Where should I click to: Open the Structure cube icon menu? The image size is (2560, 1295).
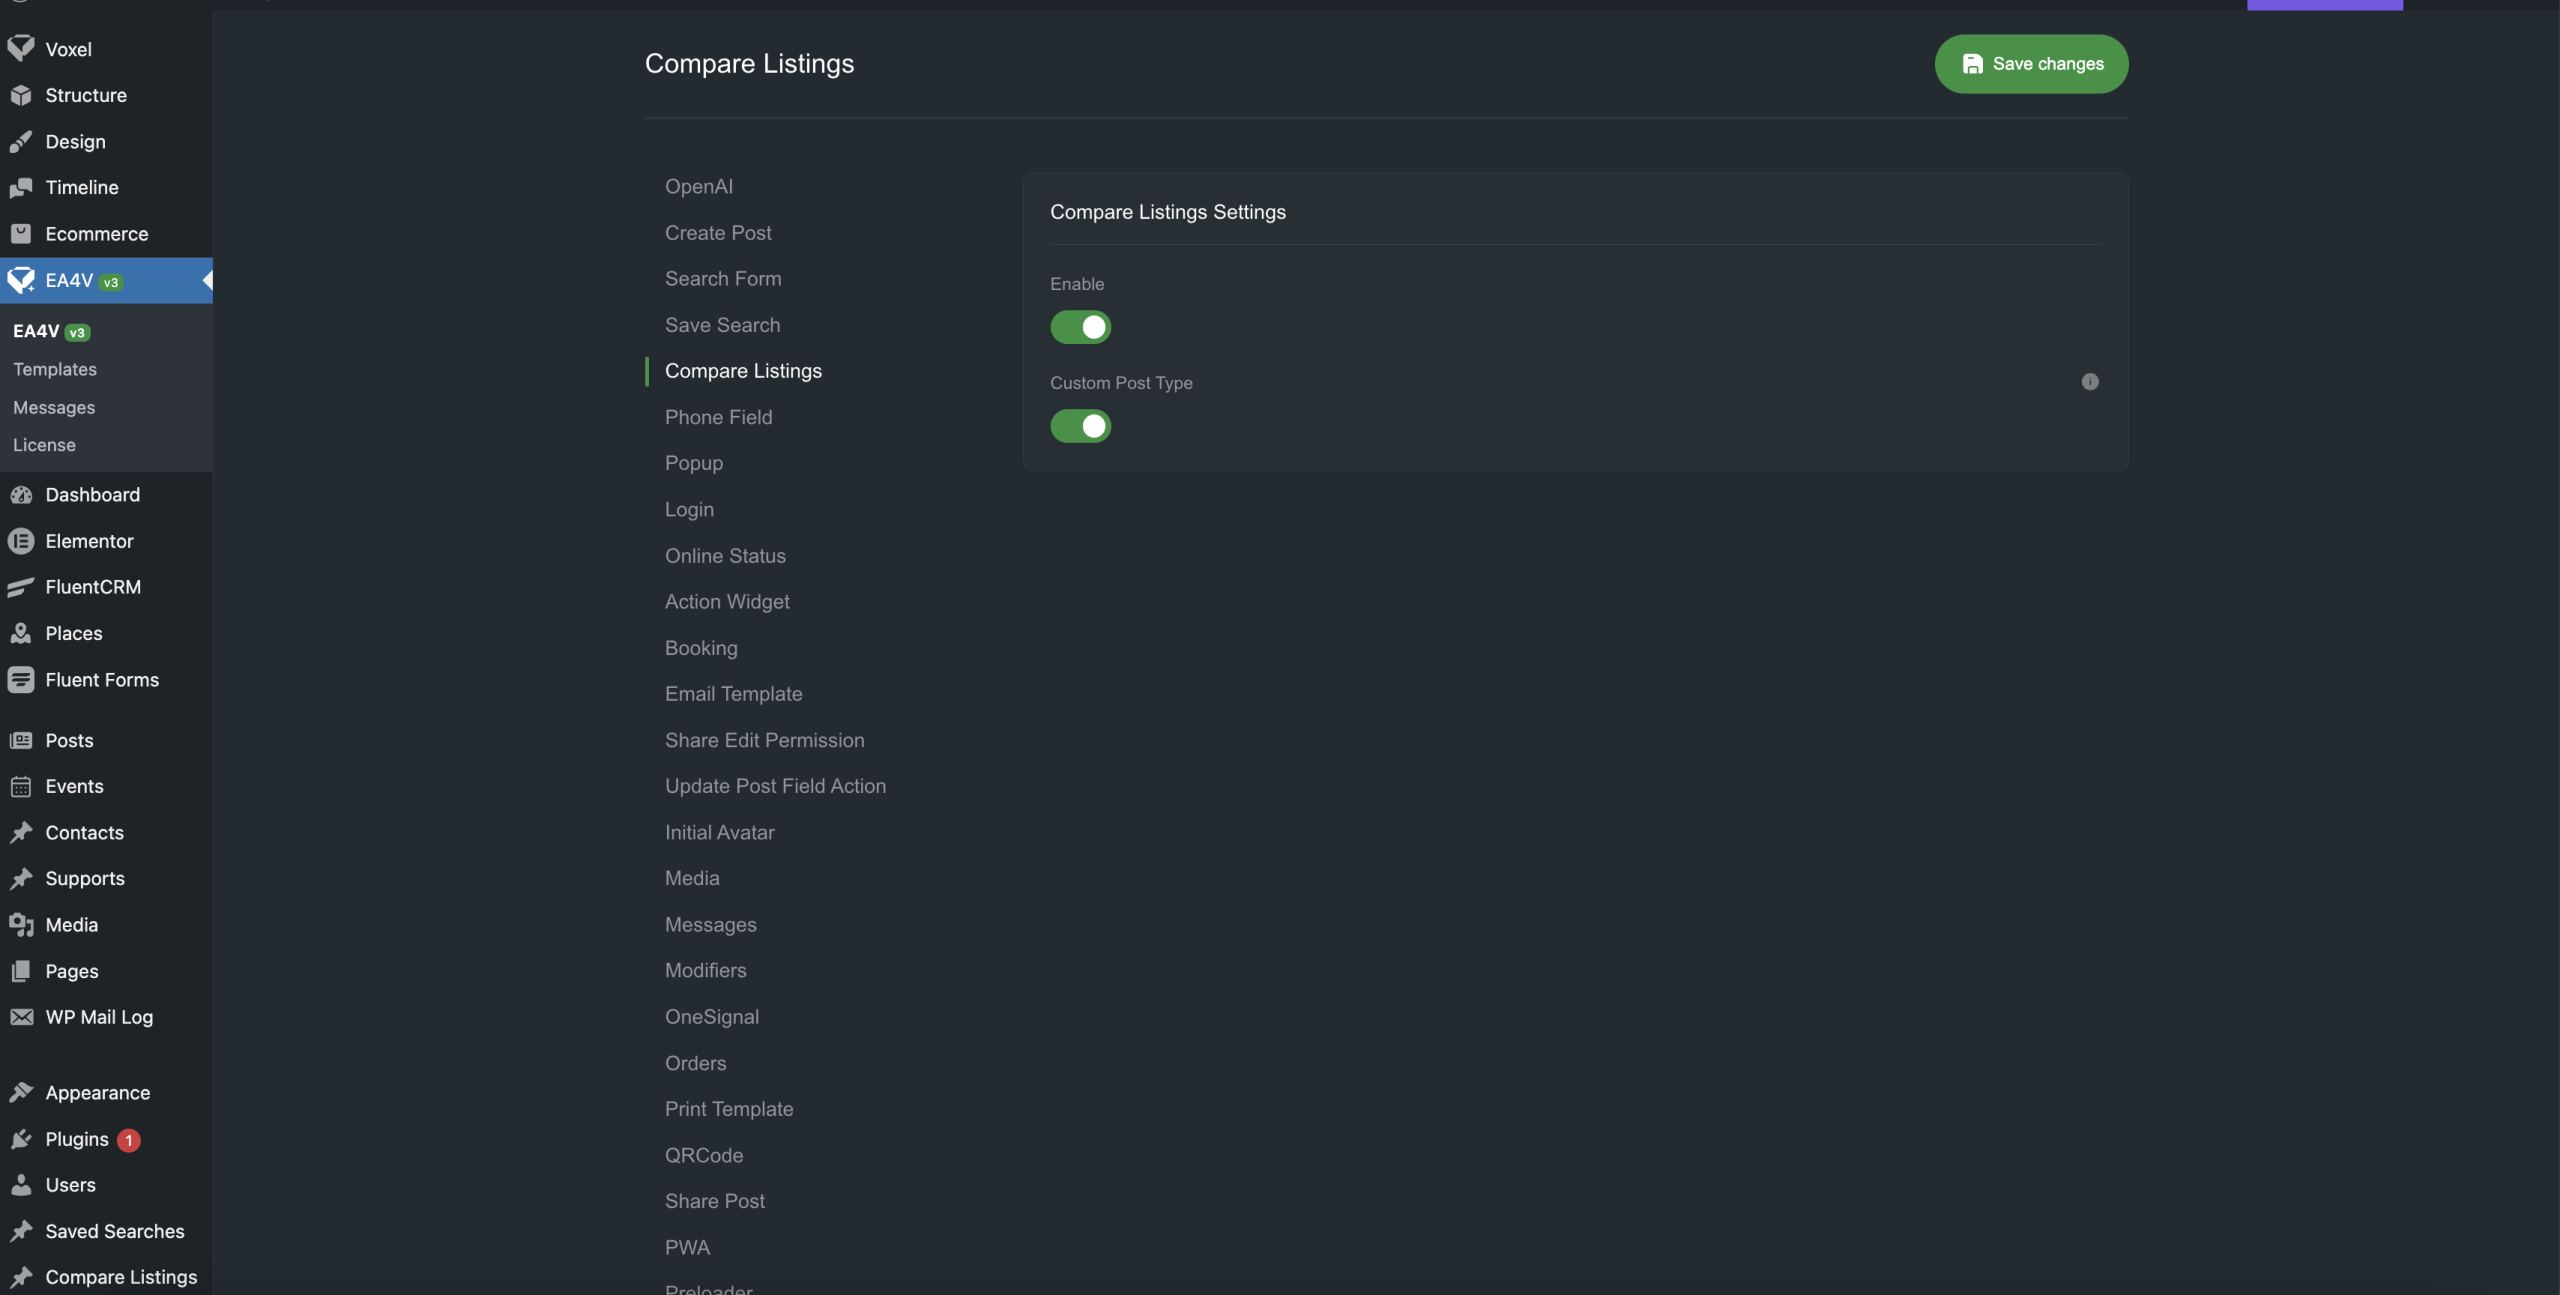pyautogui.click(x=21, y=95)
